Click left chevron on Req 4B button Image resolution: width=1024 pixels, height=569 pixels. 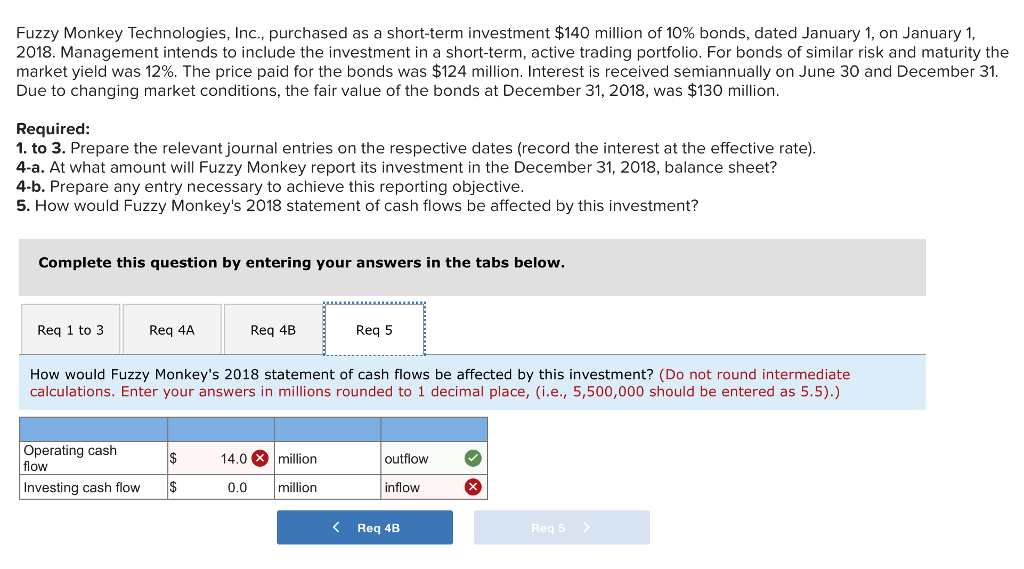(x=336, y=527)
